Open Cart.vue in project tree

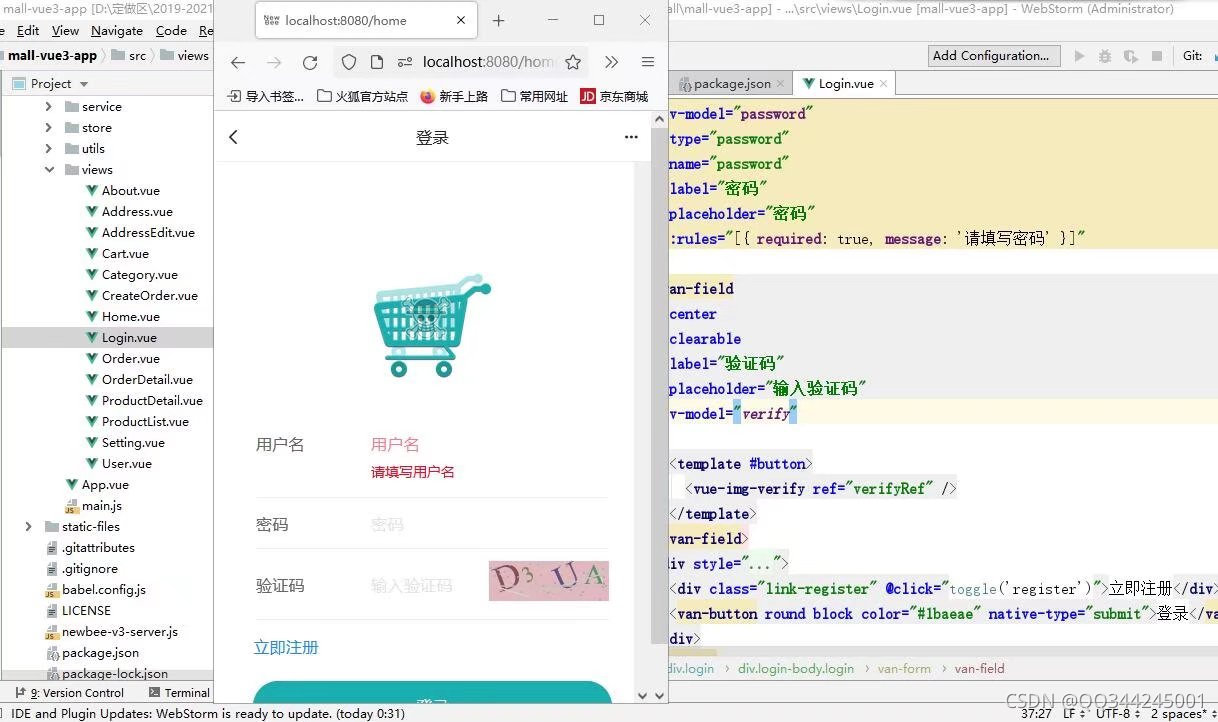[125, 253]
